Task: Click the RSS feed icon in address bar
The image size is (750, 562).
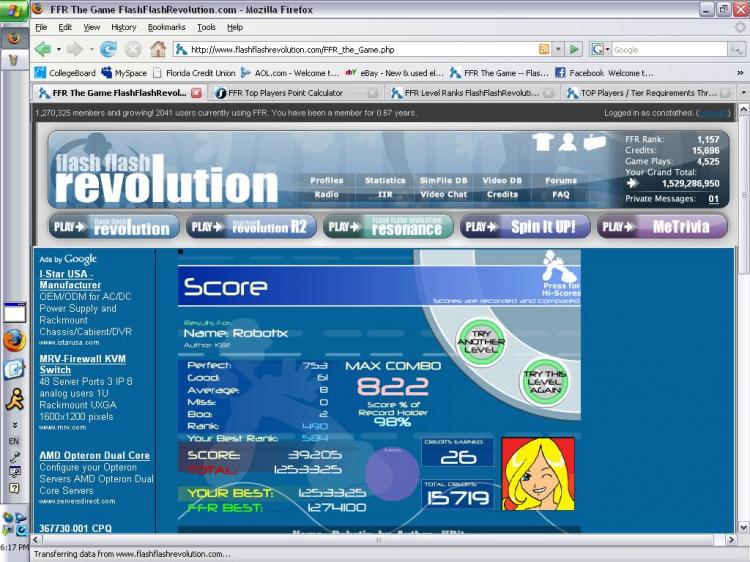Action: pos(544,49)
